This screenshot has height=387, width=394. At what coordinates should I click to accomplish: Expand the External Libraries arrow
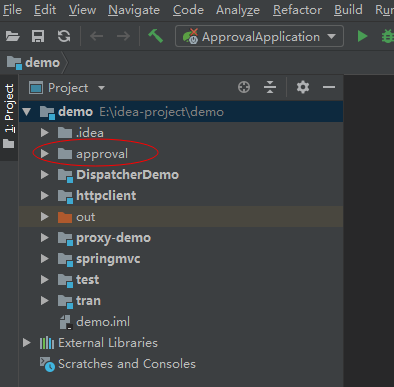[27, 343]
